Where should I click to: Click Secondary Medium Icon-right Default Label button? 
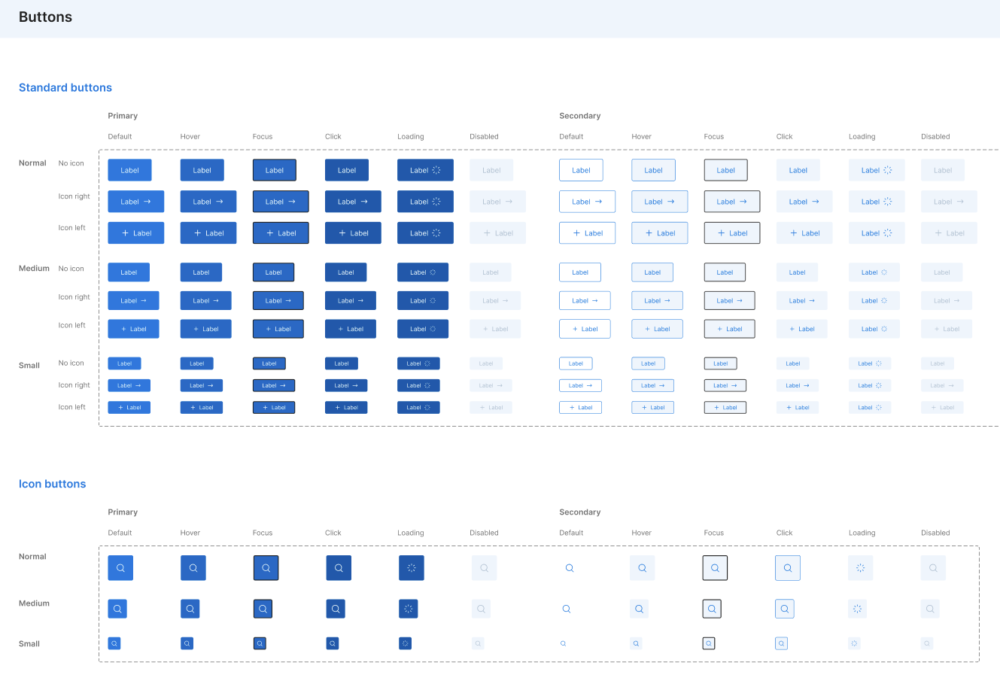[585, 300]
